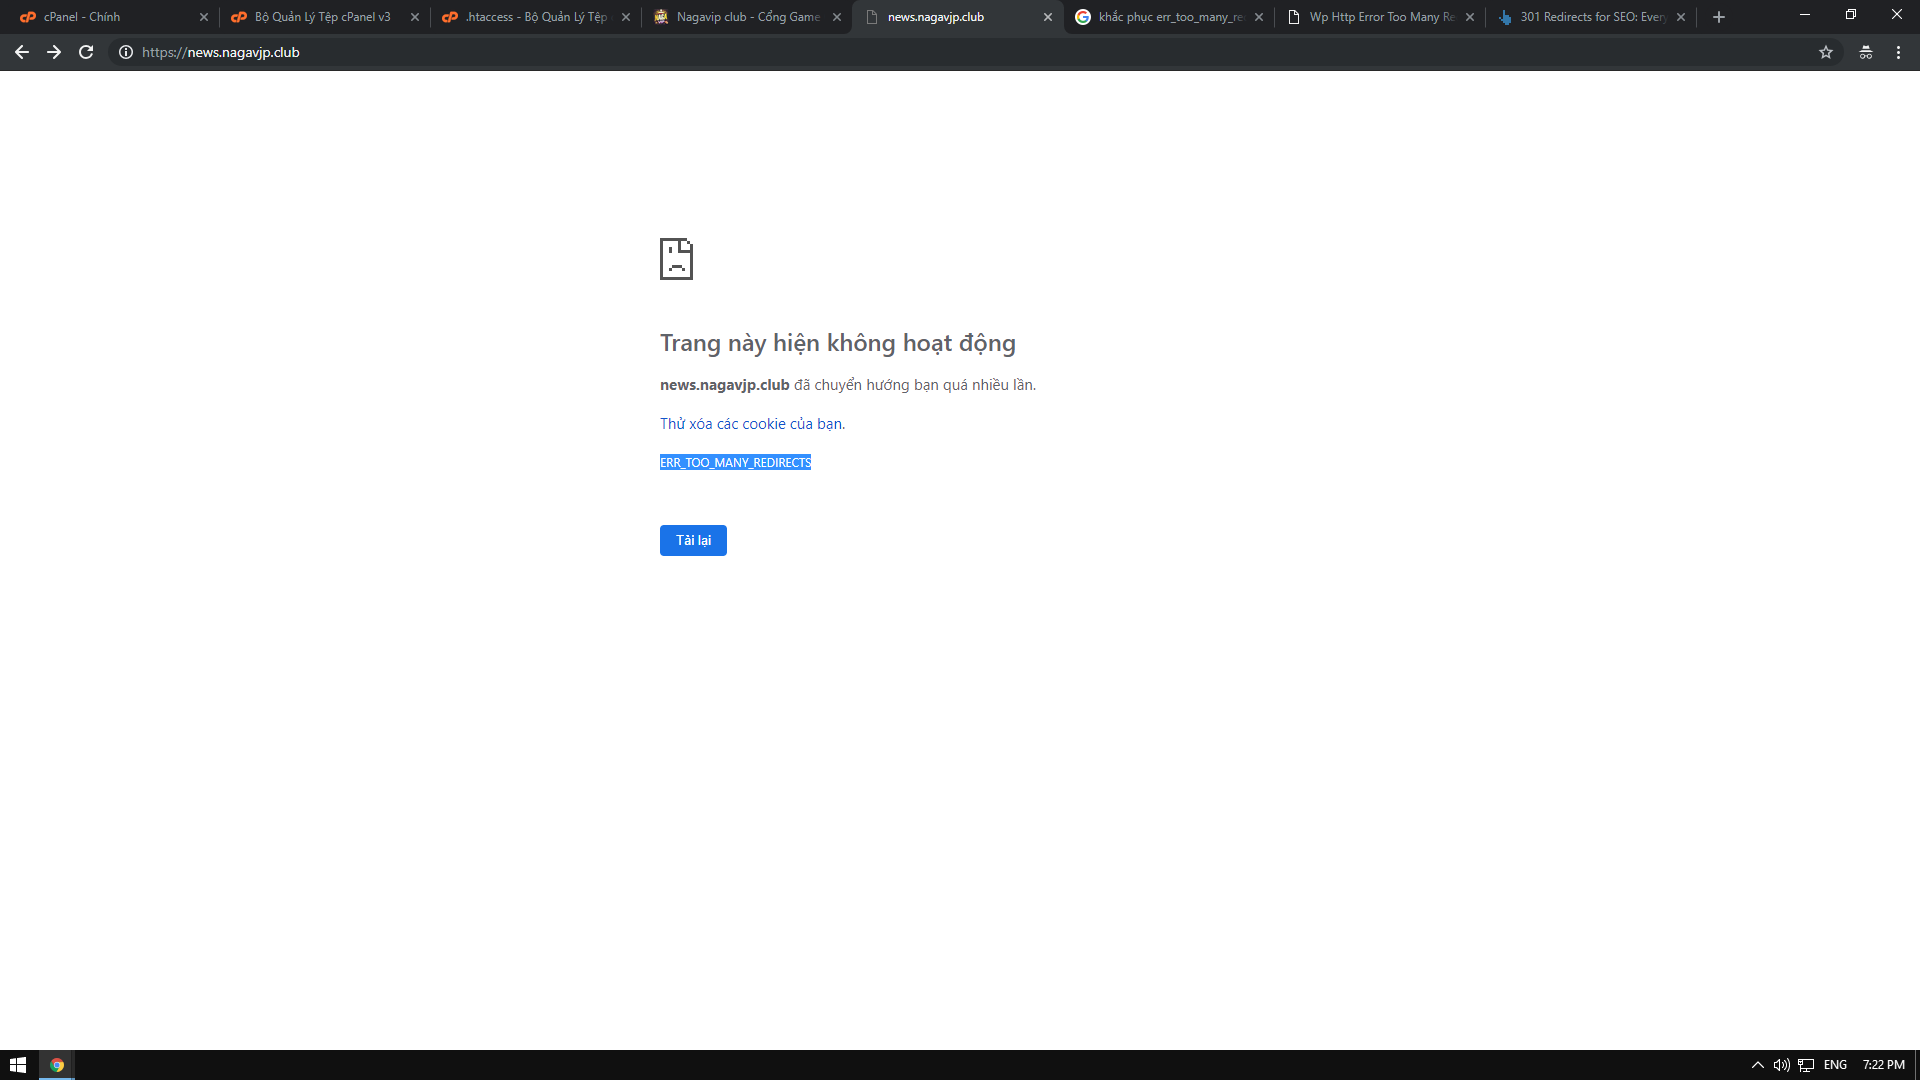1920x1080 pixels.
Task: Click the browser back arrow
Action: [x=21, y=52]
